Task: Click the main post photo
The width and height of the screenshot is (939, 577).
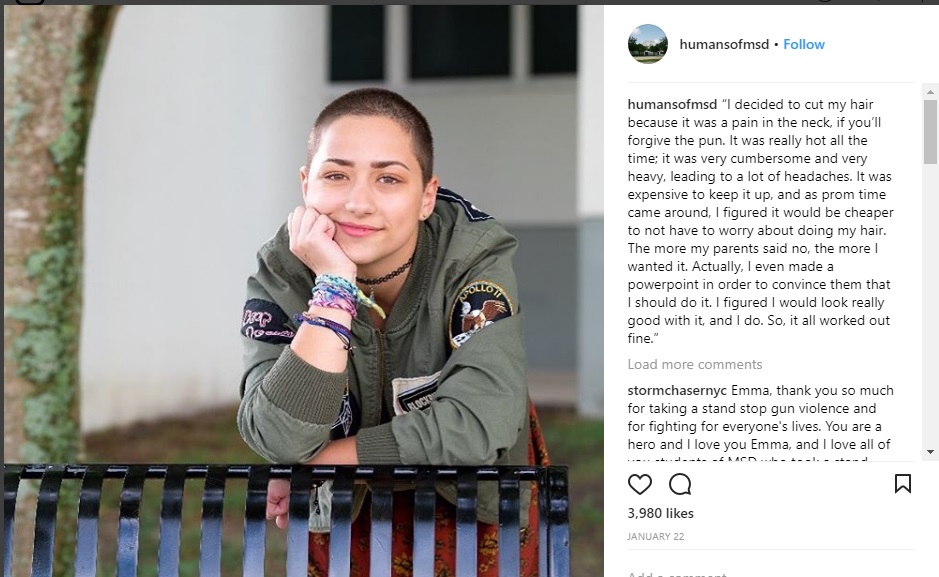Action: click(304, 291)
